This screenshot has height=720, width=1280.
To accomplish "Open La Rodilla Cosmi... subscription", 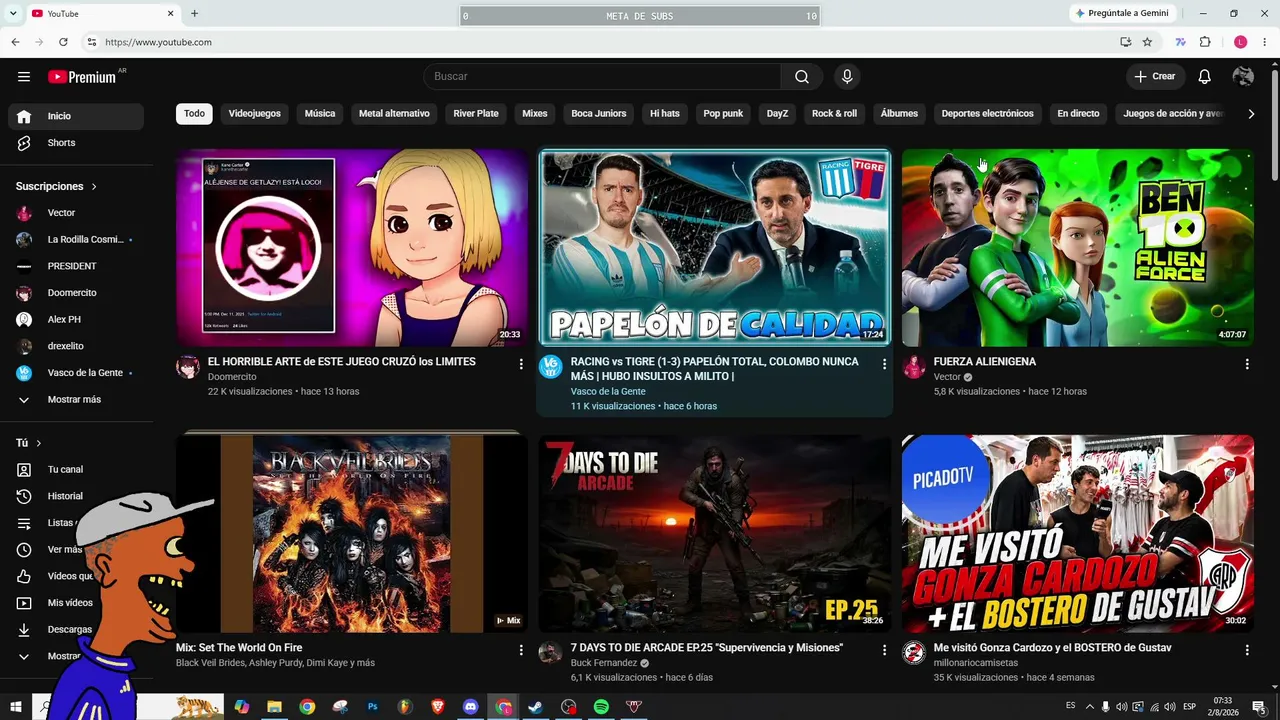I will pos(76,240).
